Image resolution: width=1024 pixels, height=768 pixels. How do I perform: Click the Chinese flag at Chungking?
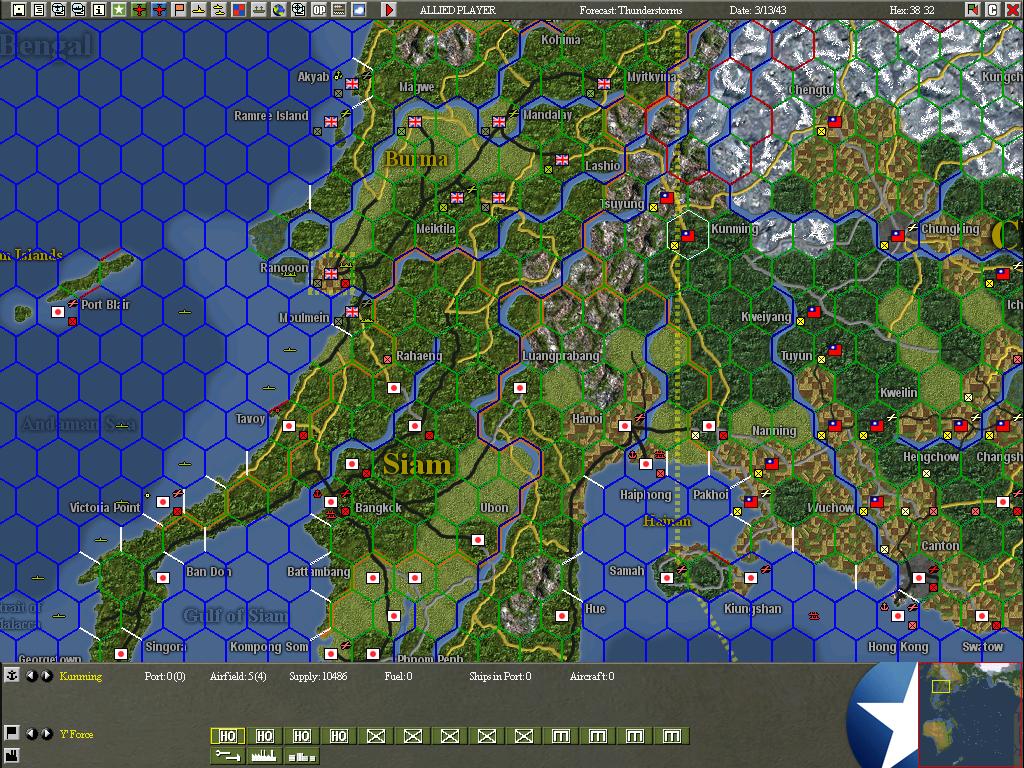(x=898, y=236)
